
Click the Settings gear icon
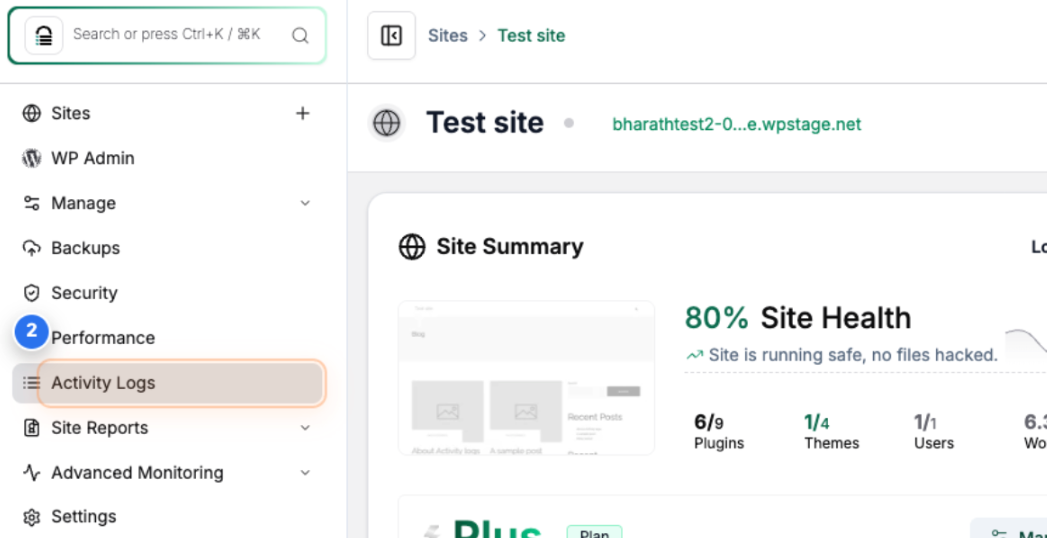click(31, 517)
